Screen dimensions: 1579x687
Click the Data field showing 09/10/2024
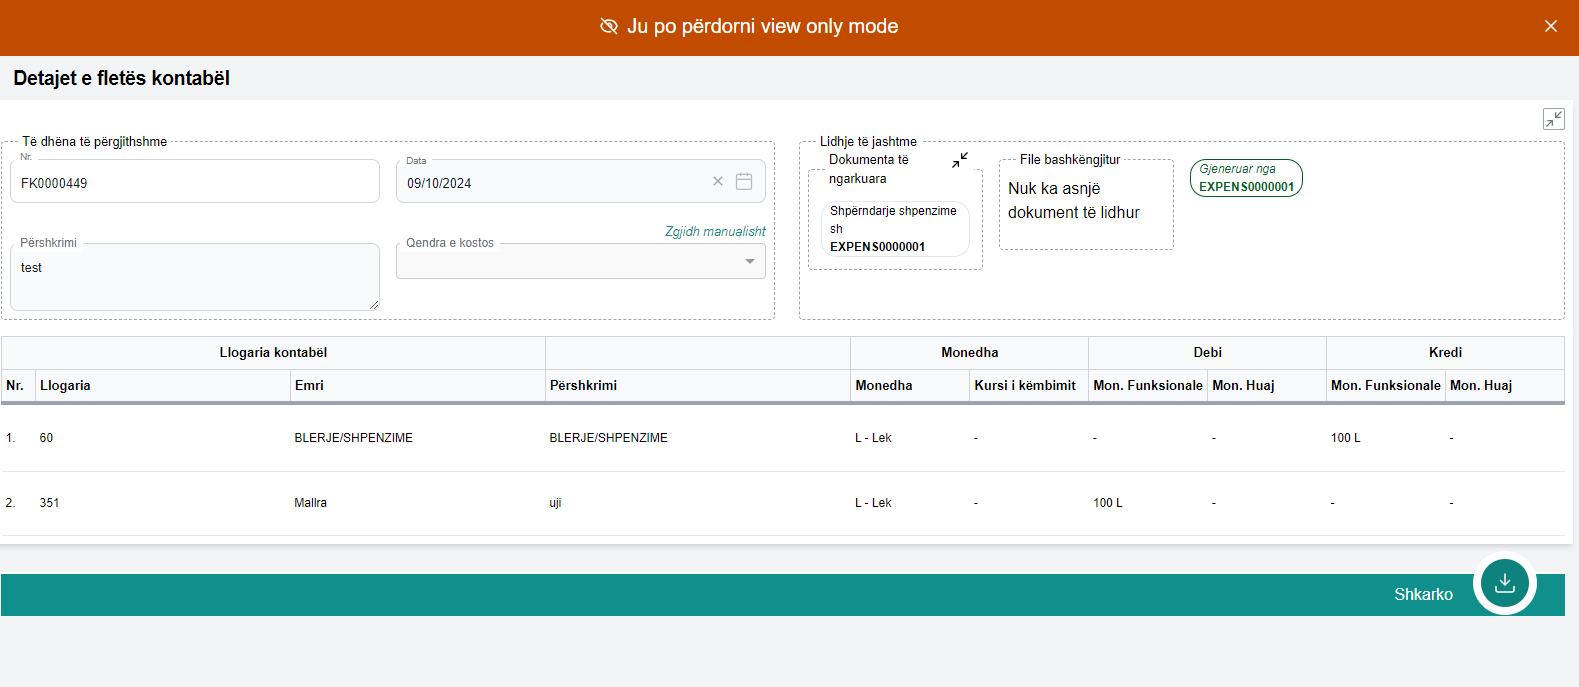[x=550, y=183]
